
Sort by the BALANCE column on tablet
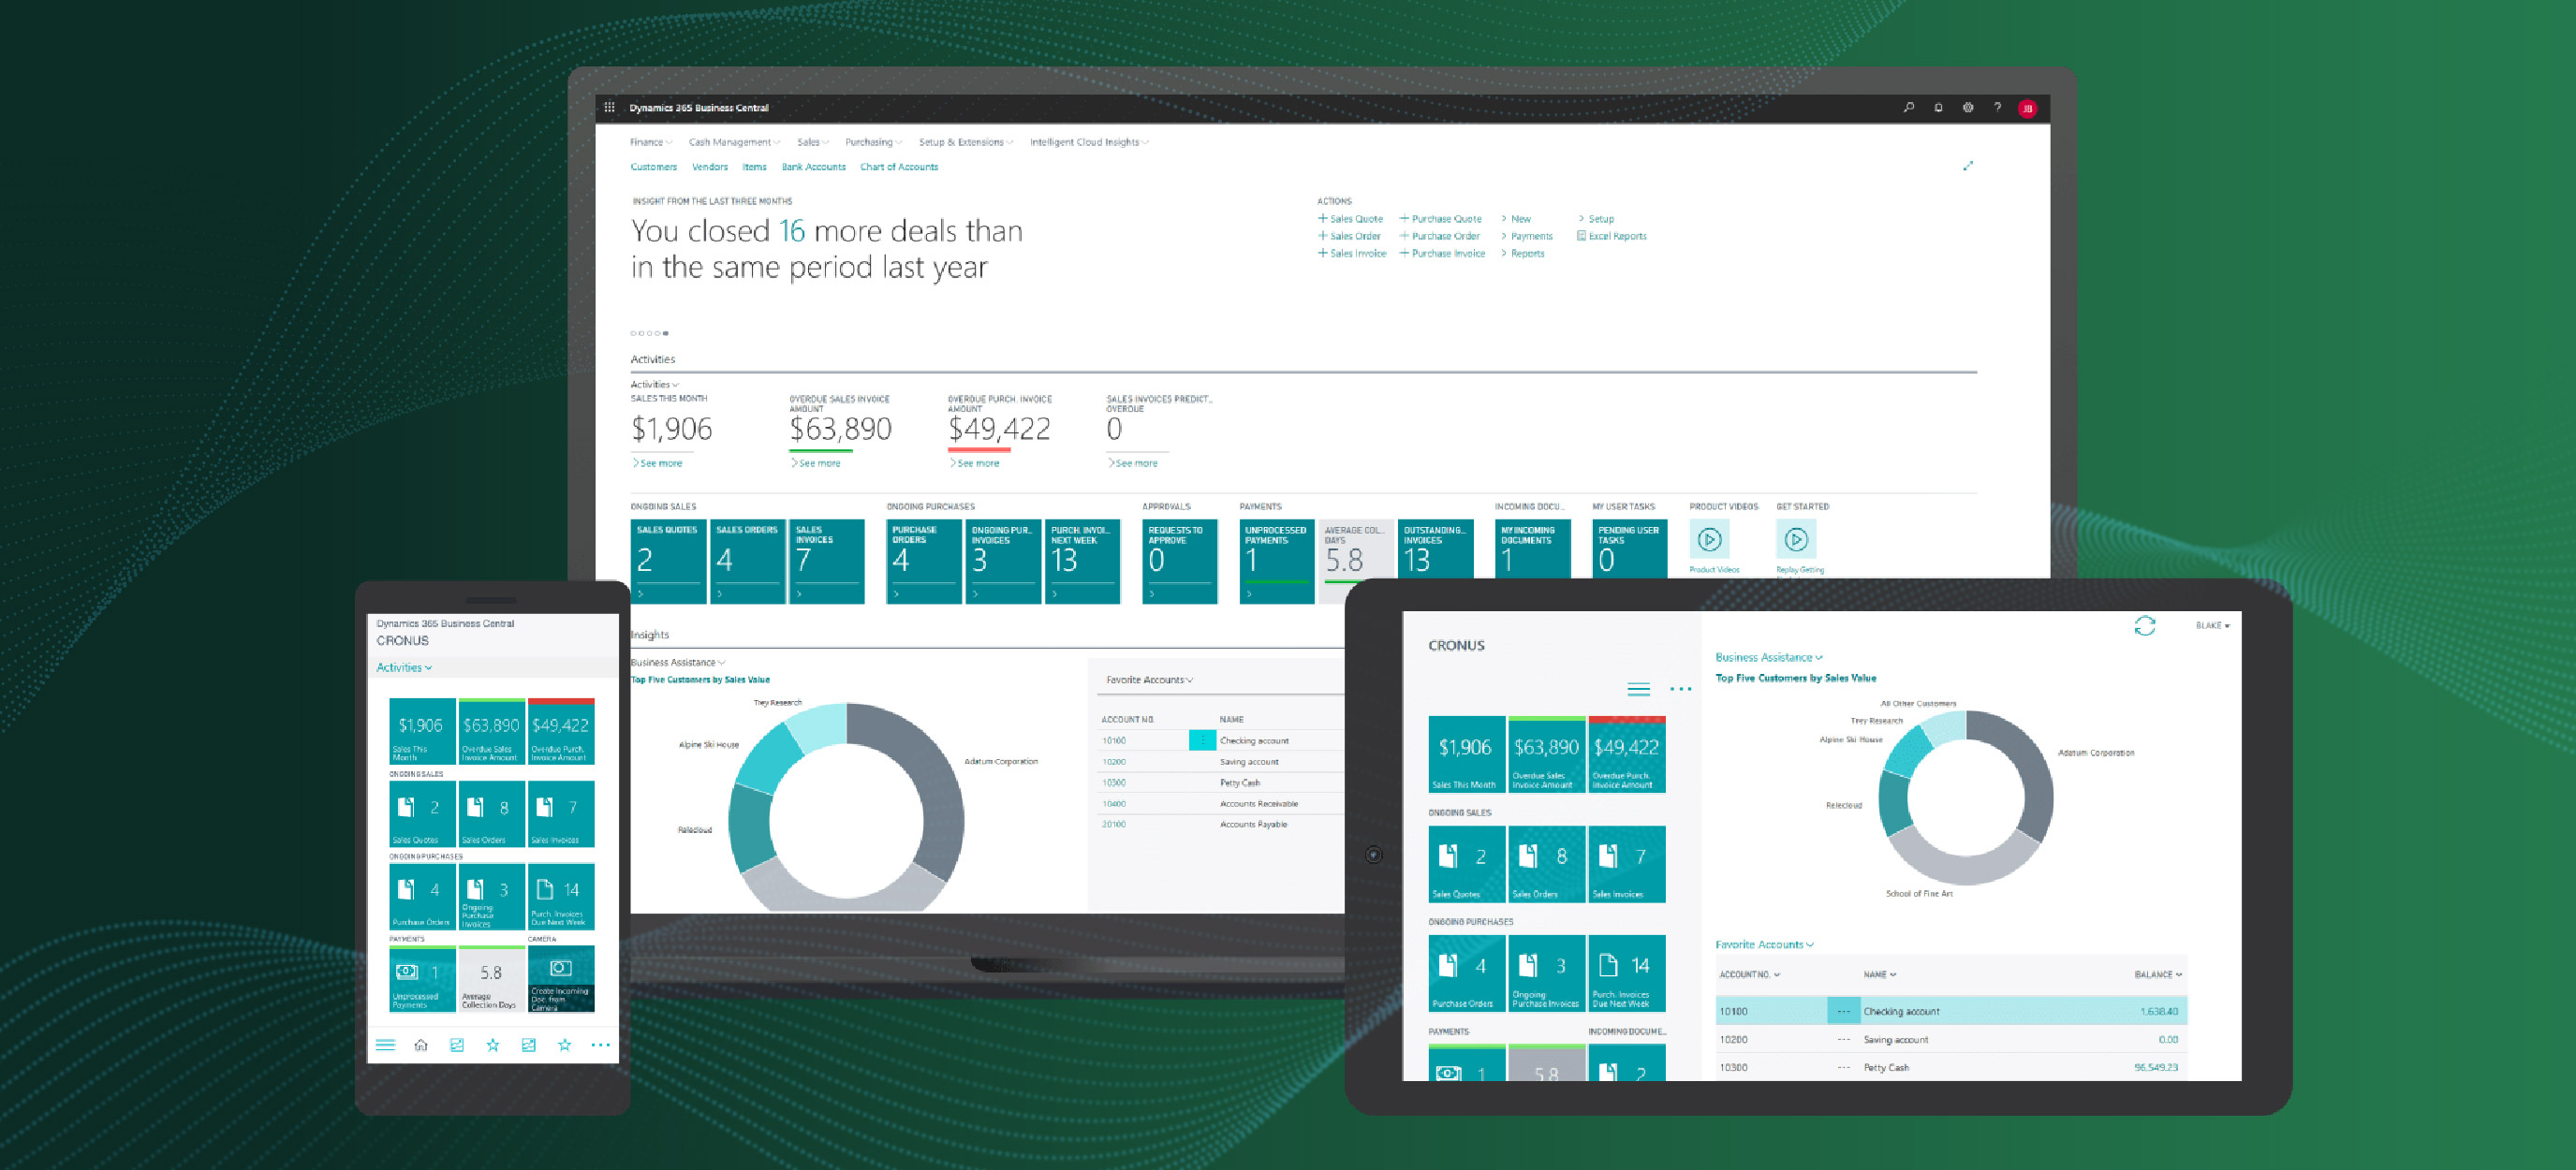pyautogui.click(x=2158, y=974)
